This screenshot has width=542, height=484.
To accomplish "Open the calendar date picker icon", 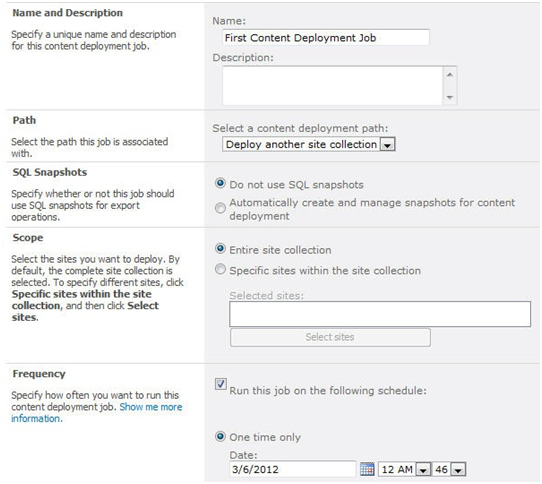I will [x=367, y=469].
